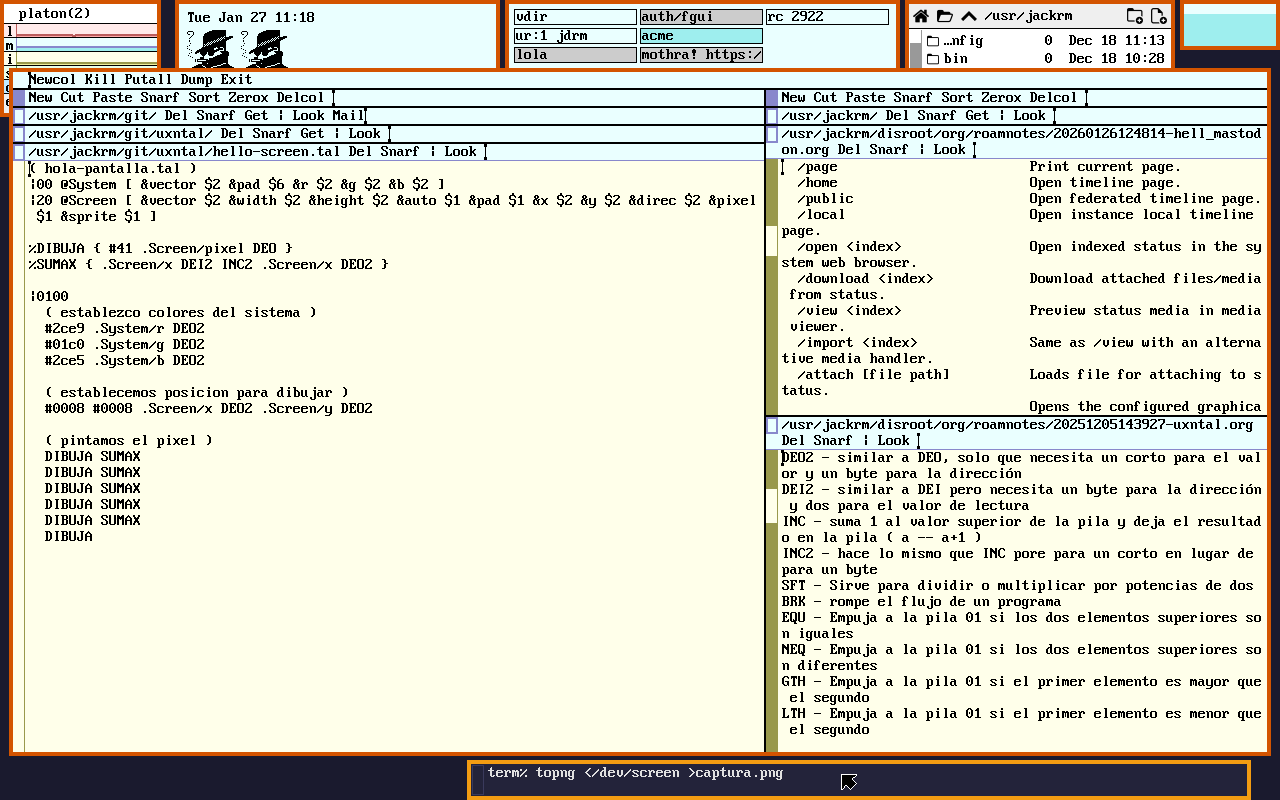Click Newcol in the top acme tag
Image resolution: width=1280 pixels, height=800 pixels.
52,80
